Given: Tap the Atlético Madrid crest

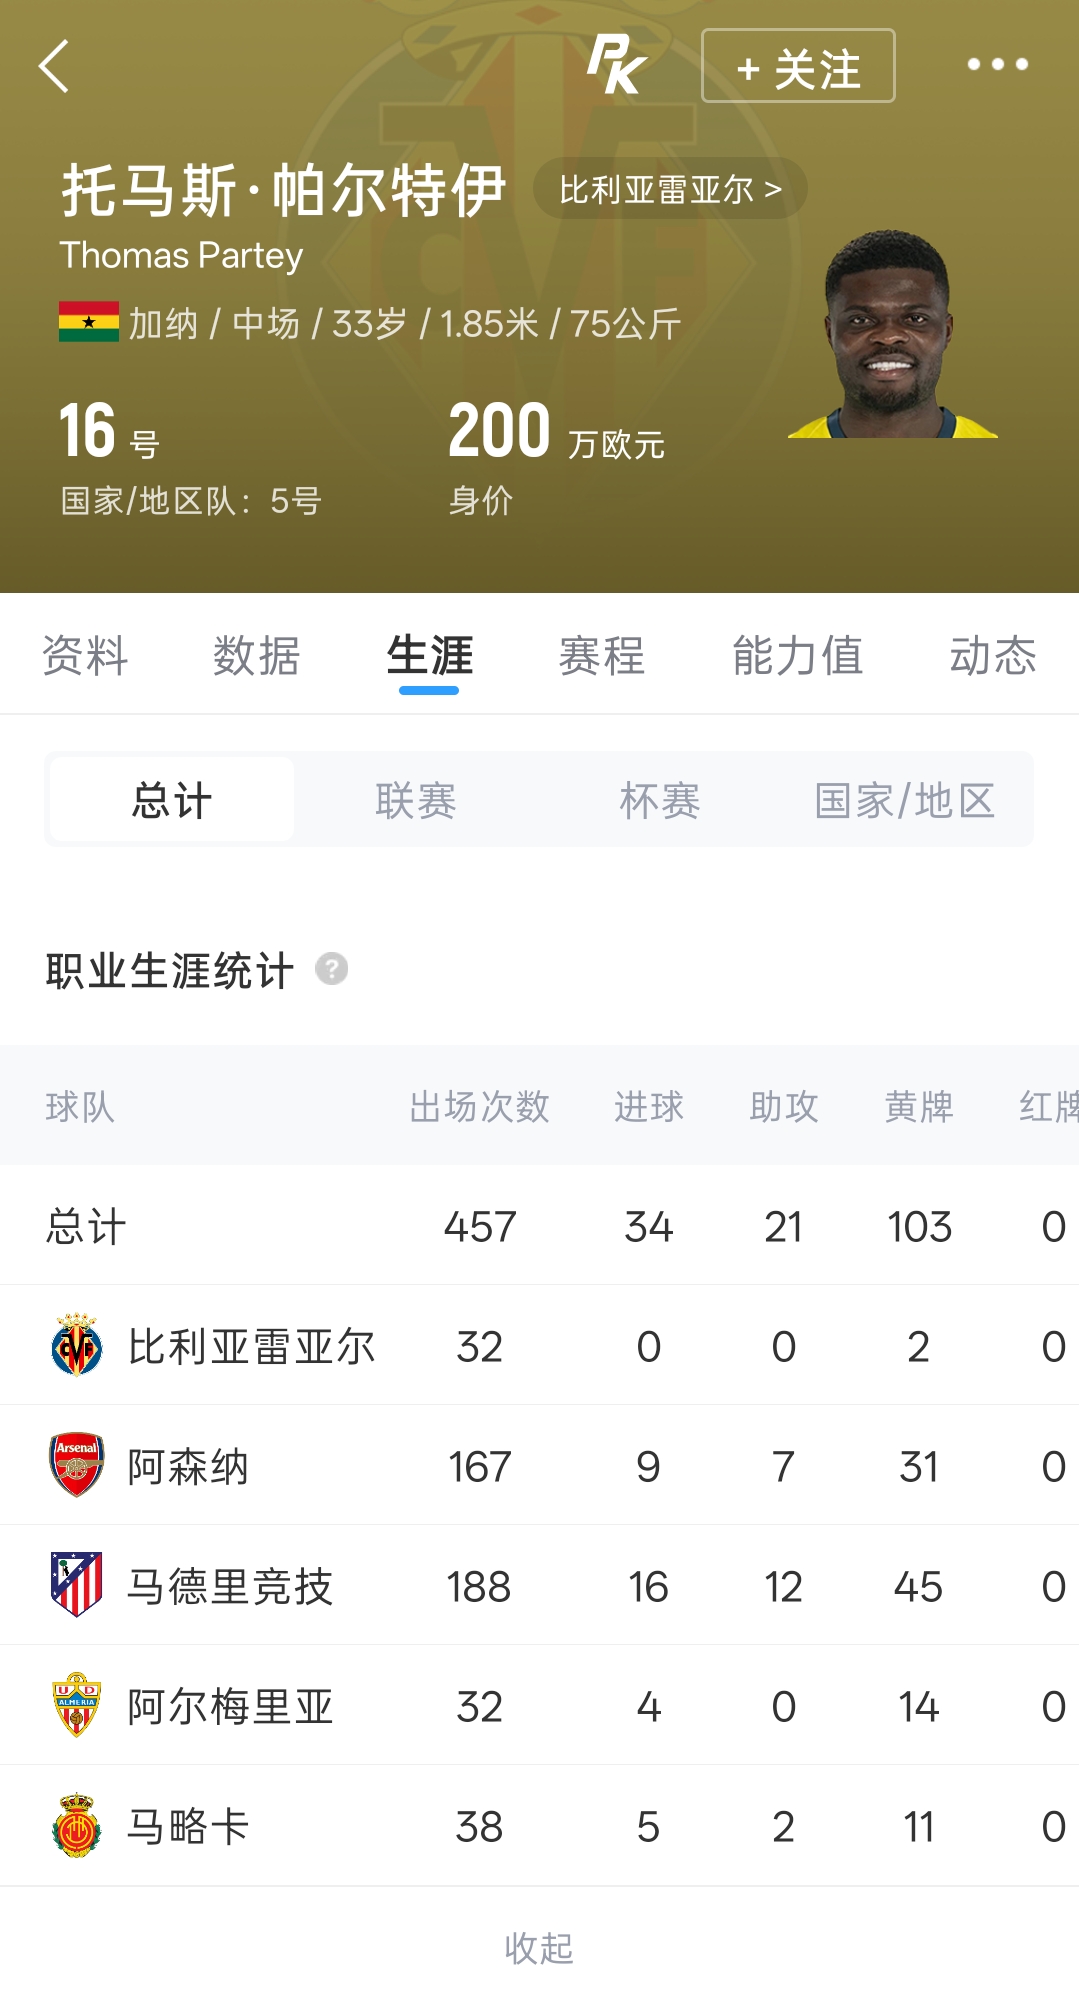Looking at the screenshot, I should [x=77, y=1585].
